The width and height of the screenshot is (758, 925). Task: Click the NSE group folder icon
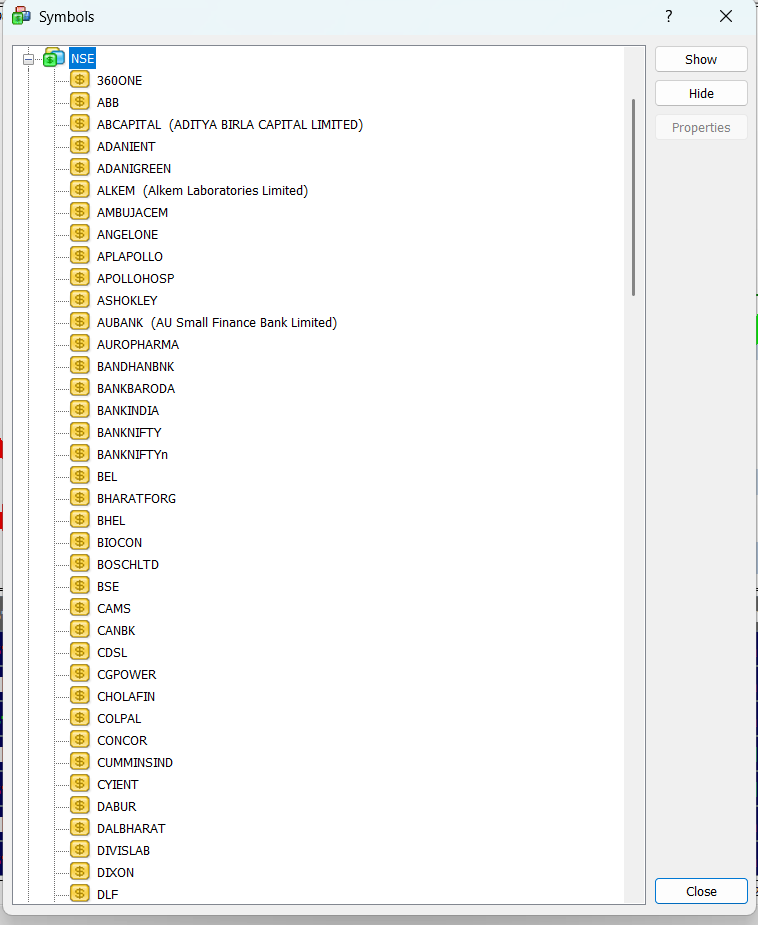(54, 58)
